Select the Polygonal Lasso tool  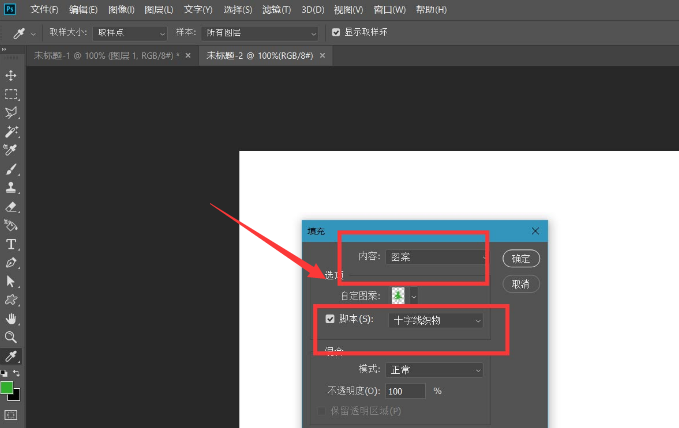(11, 113)
